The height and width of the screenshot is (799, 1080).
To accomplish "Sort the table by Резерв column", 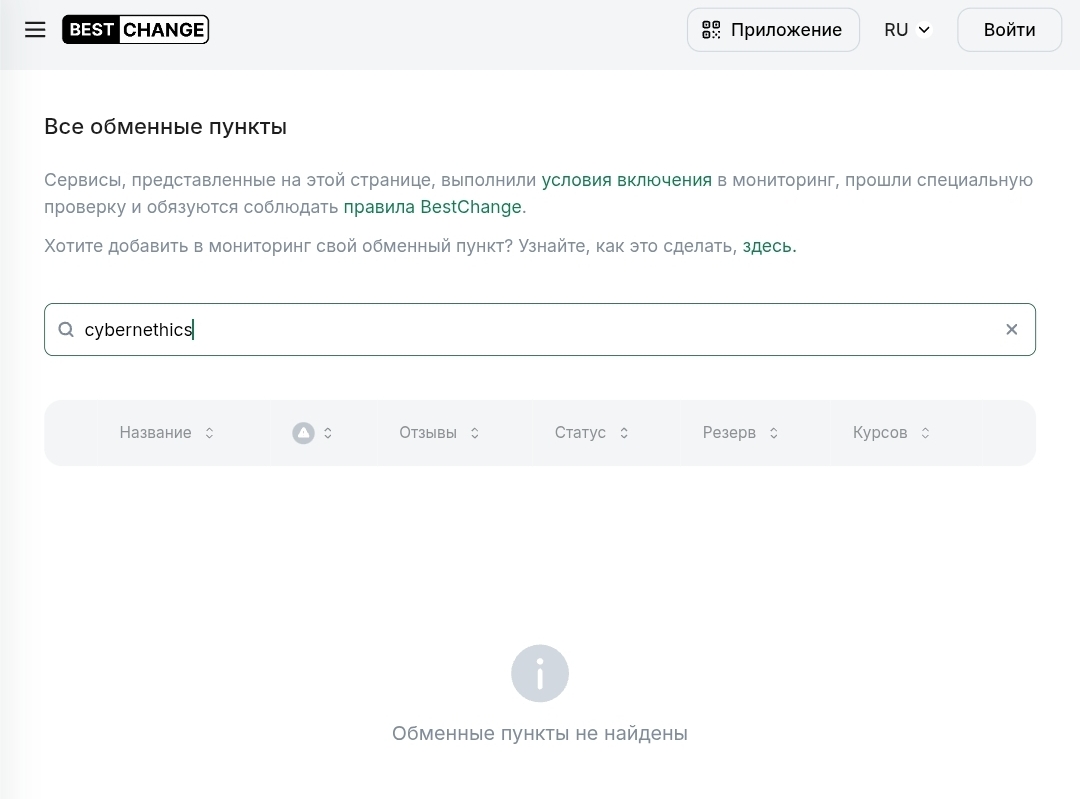I will click(x=740, y=433).
